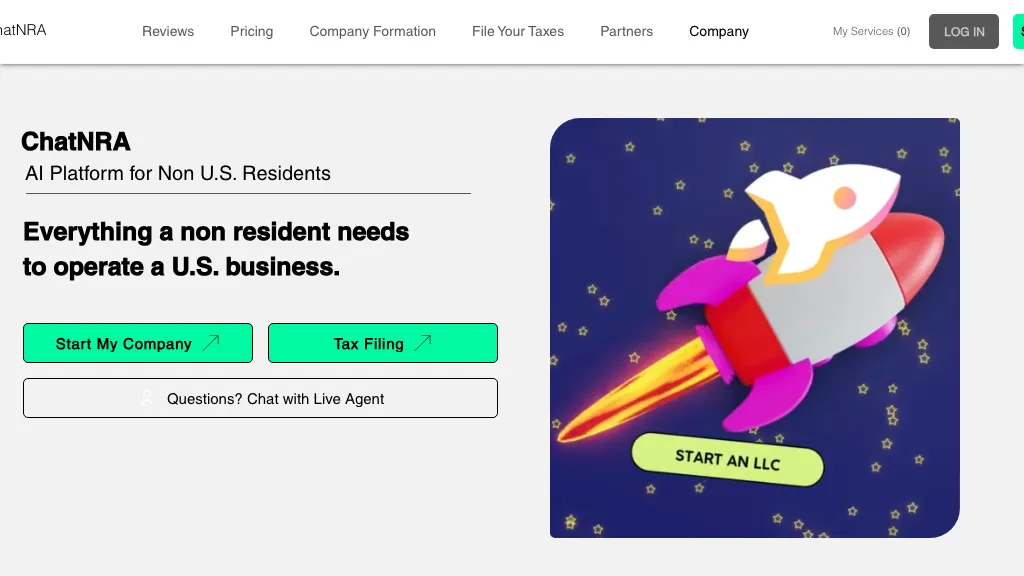Open the Company menu item
This screenshot has height=576, width=1024.
719,31
